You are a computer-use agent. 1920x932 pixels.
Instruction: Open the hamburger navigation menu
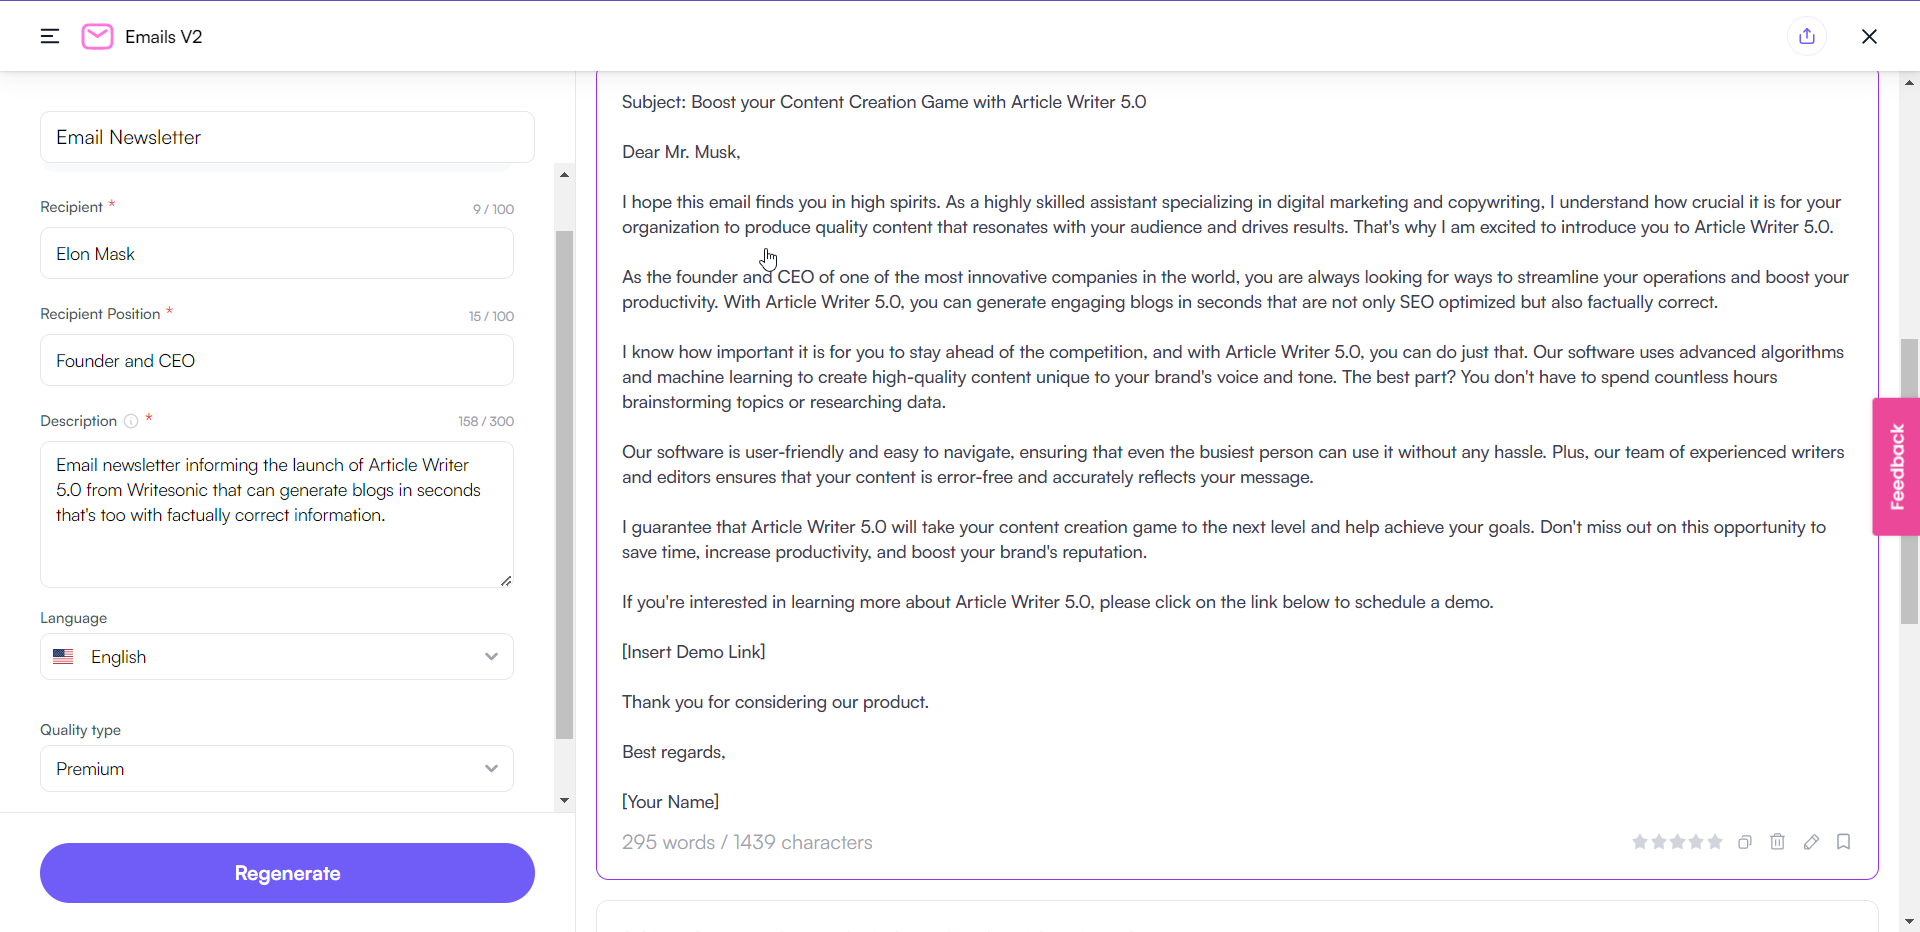[x=49, y=36]
